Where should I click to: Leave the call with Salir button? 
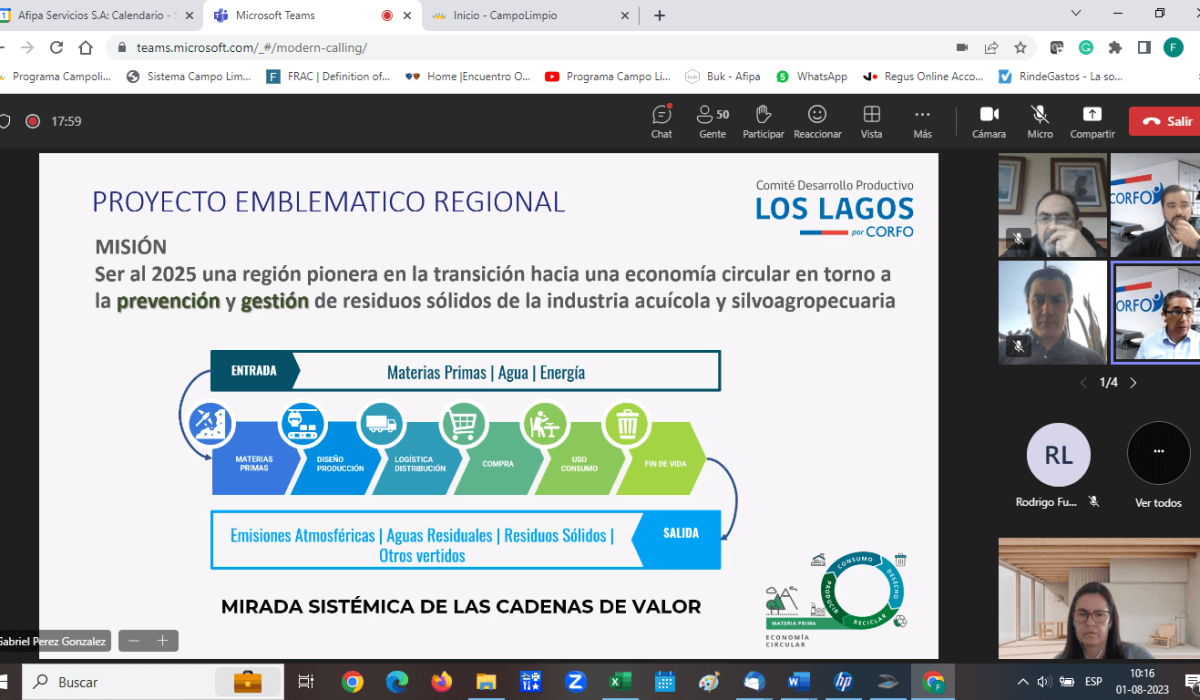(x=1166, y=121)
